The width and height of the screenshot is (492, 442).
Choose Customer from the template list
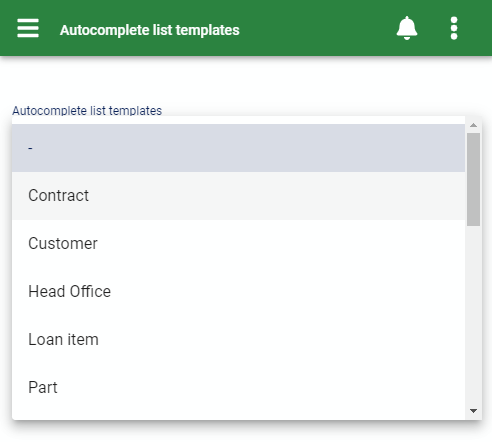(238, 244)
